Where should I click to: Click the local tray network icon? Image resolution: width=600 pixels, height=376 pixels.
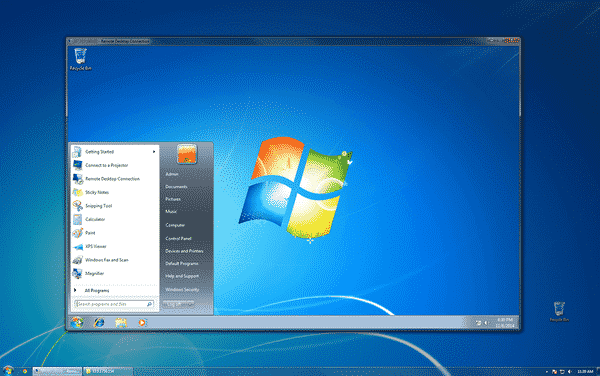pos(562,371)
